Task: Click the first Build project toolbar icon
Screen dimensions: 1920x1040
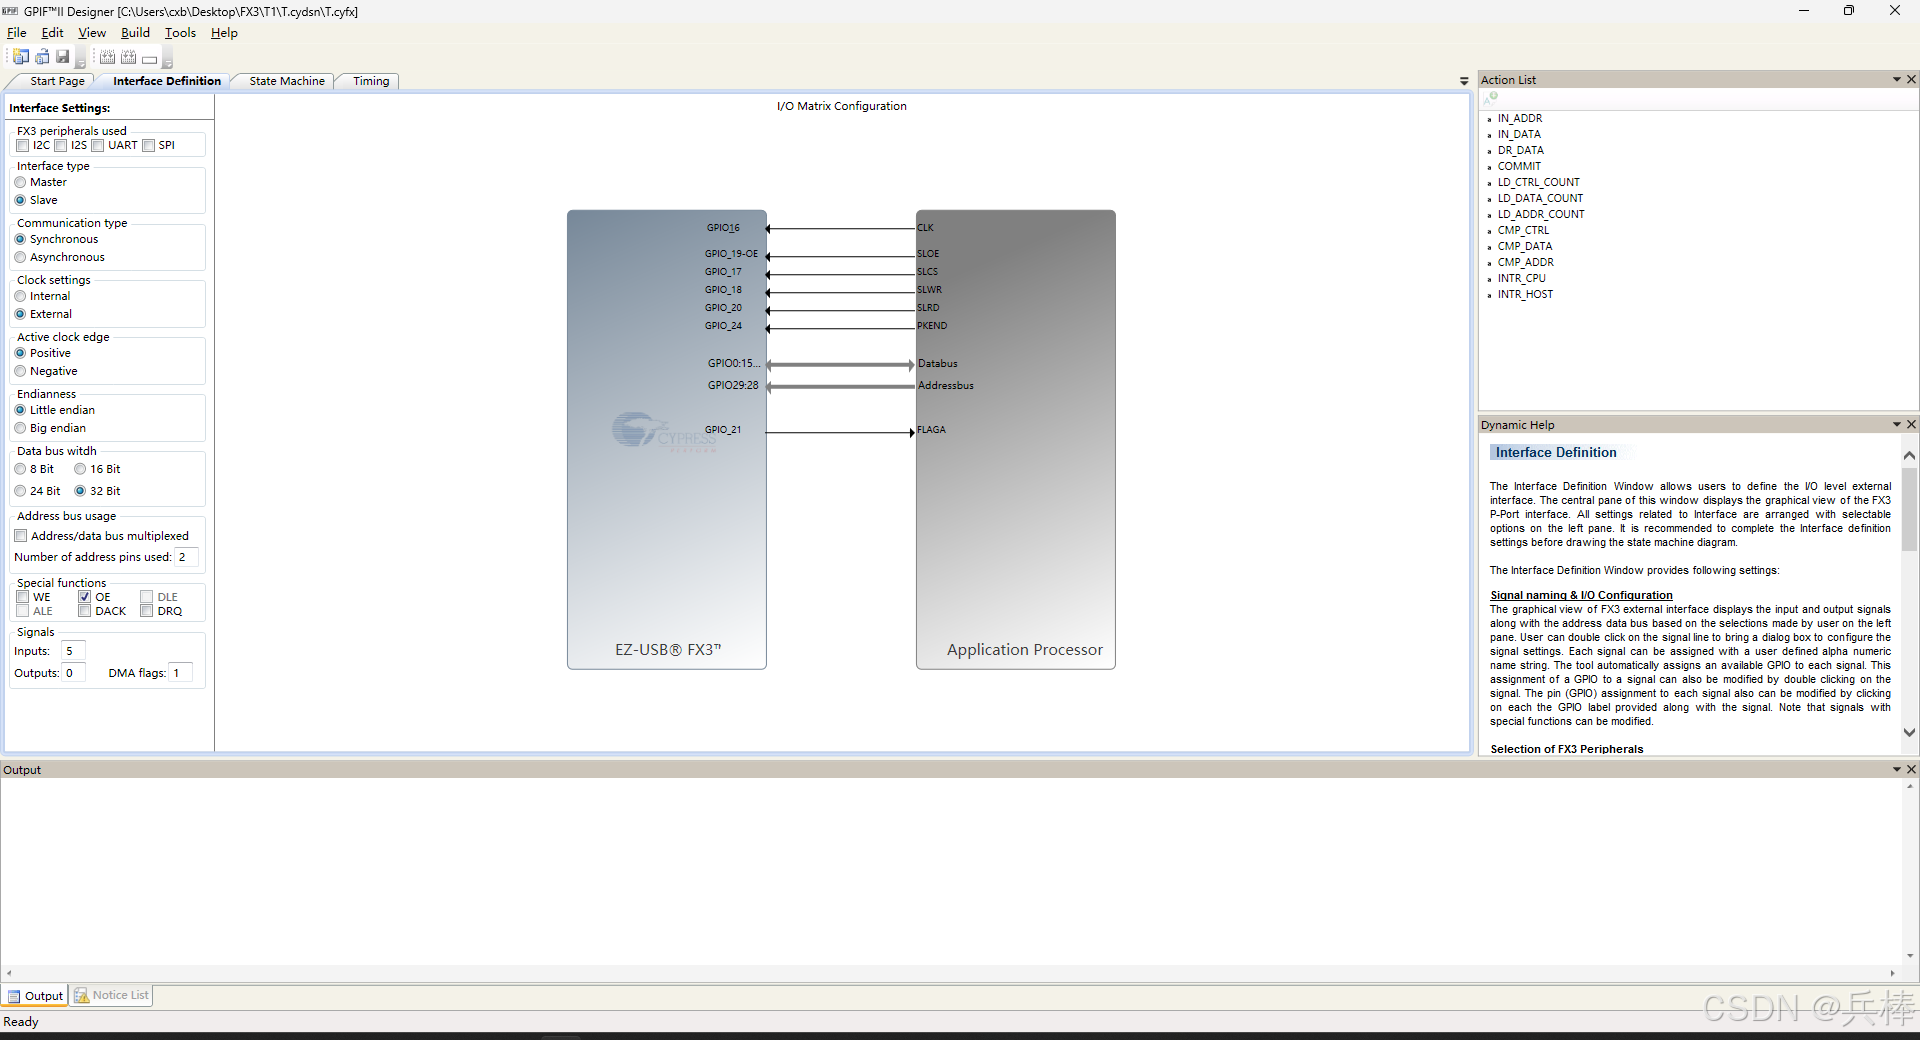Action: [x=107, y=57]
